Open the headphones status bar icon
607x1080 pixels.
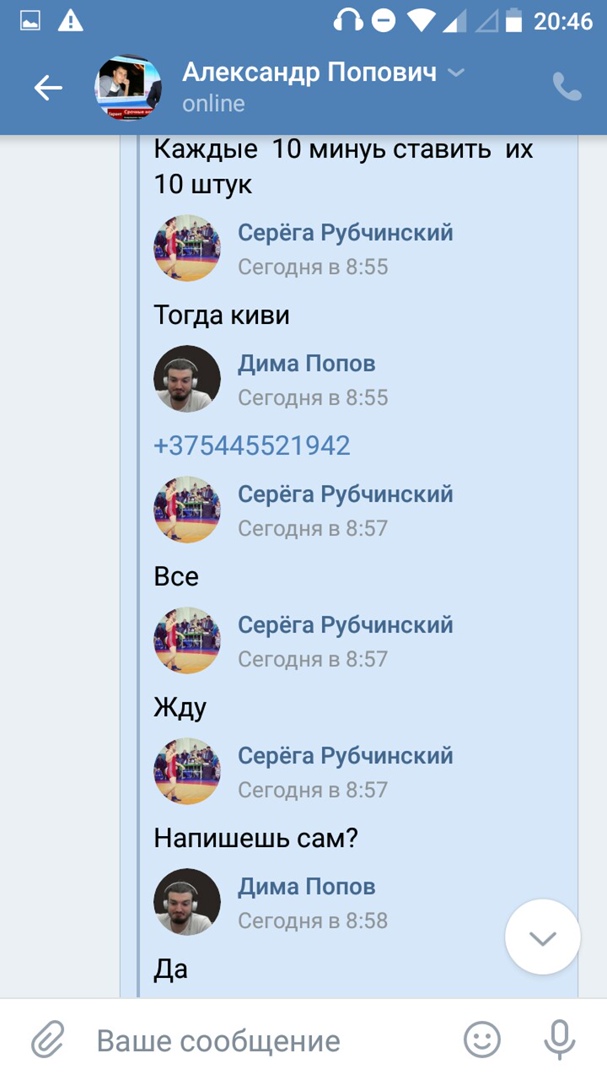[x=348, y=21]
